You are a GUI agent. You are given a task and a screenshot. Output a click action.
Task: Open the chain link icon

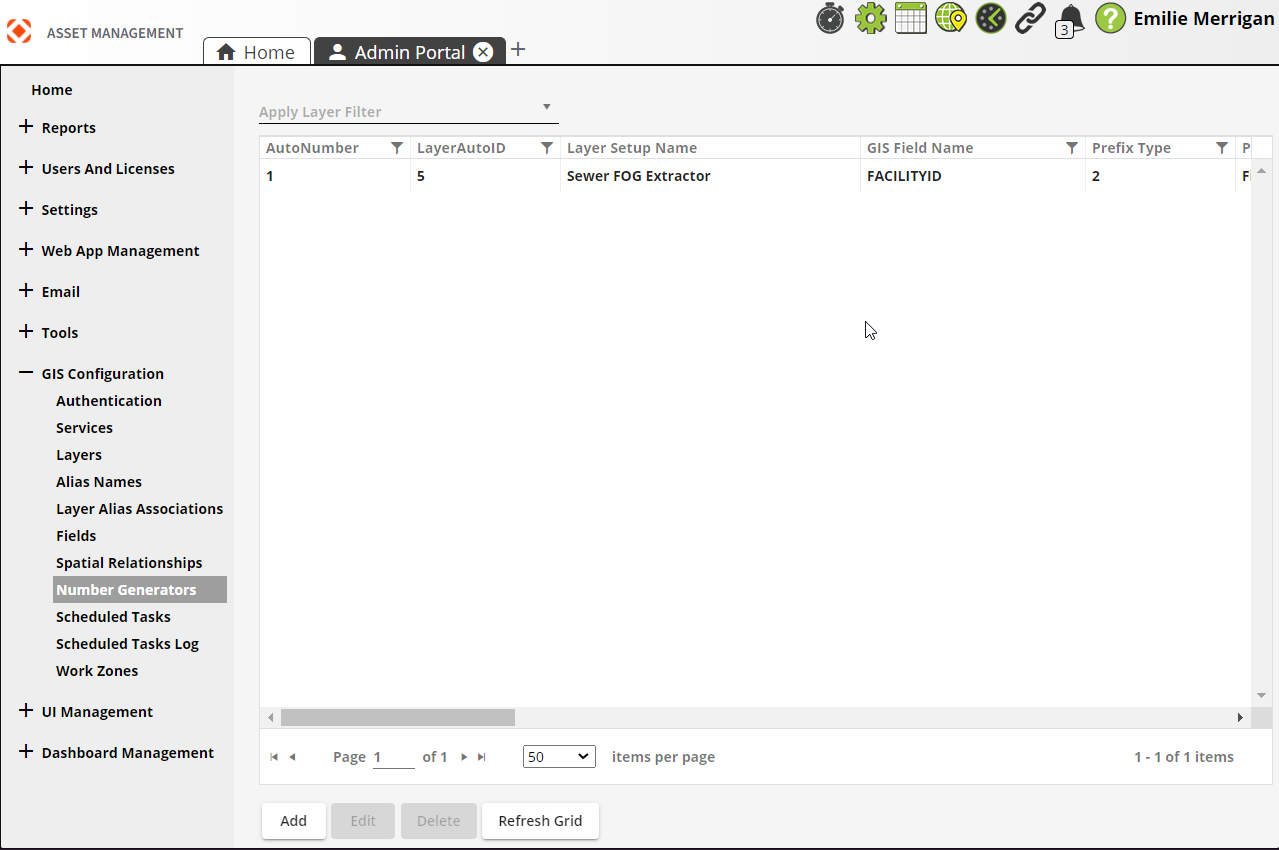(x=1030, y=18)
